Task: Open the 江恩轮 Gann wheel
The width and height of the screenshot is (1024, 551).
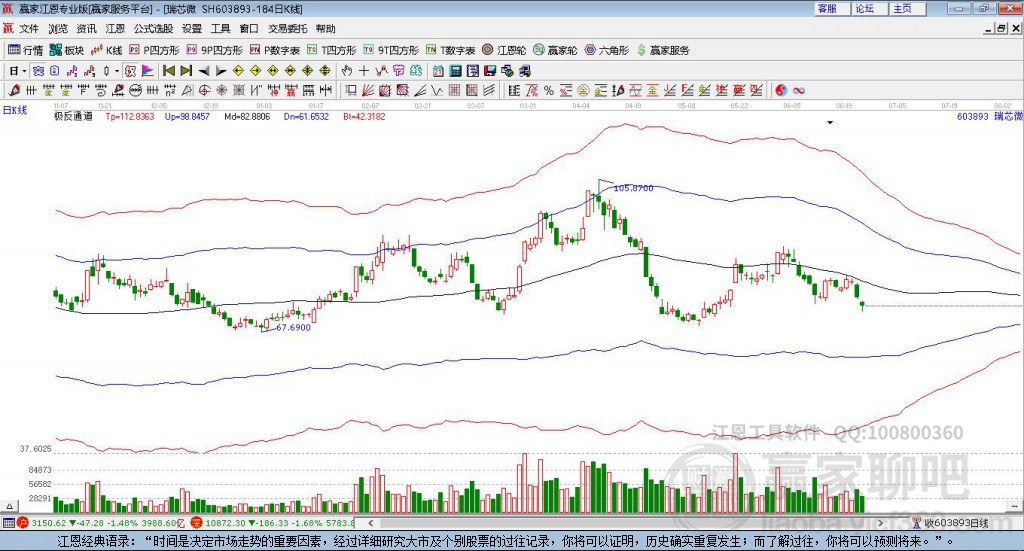Action: coord(504,50)
